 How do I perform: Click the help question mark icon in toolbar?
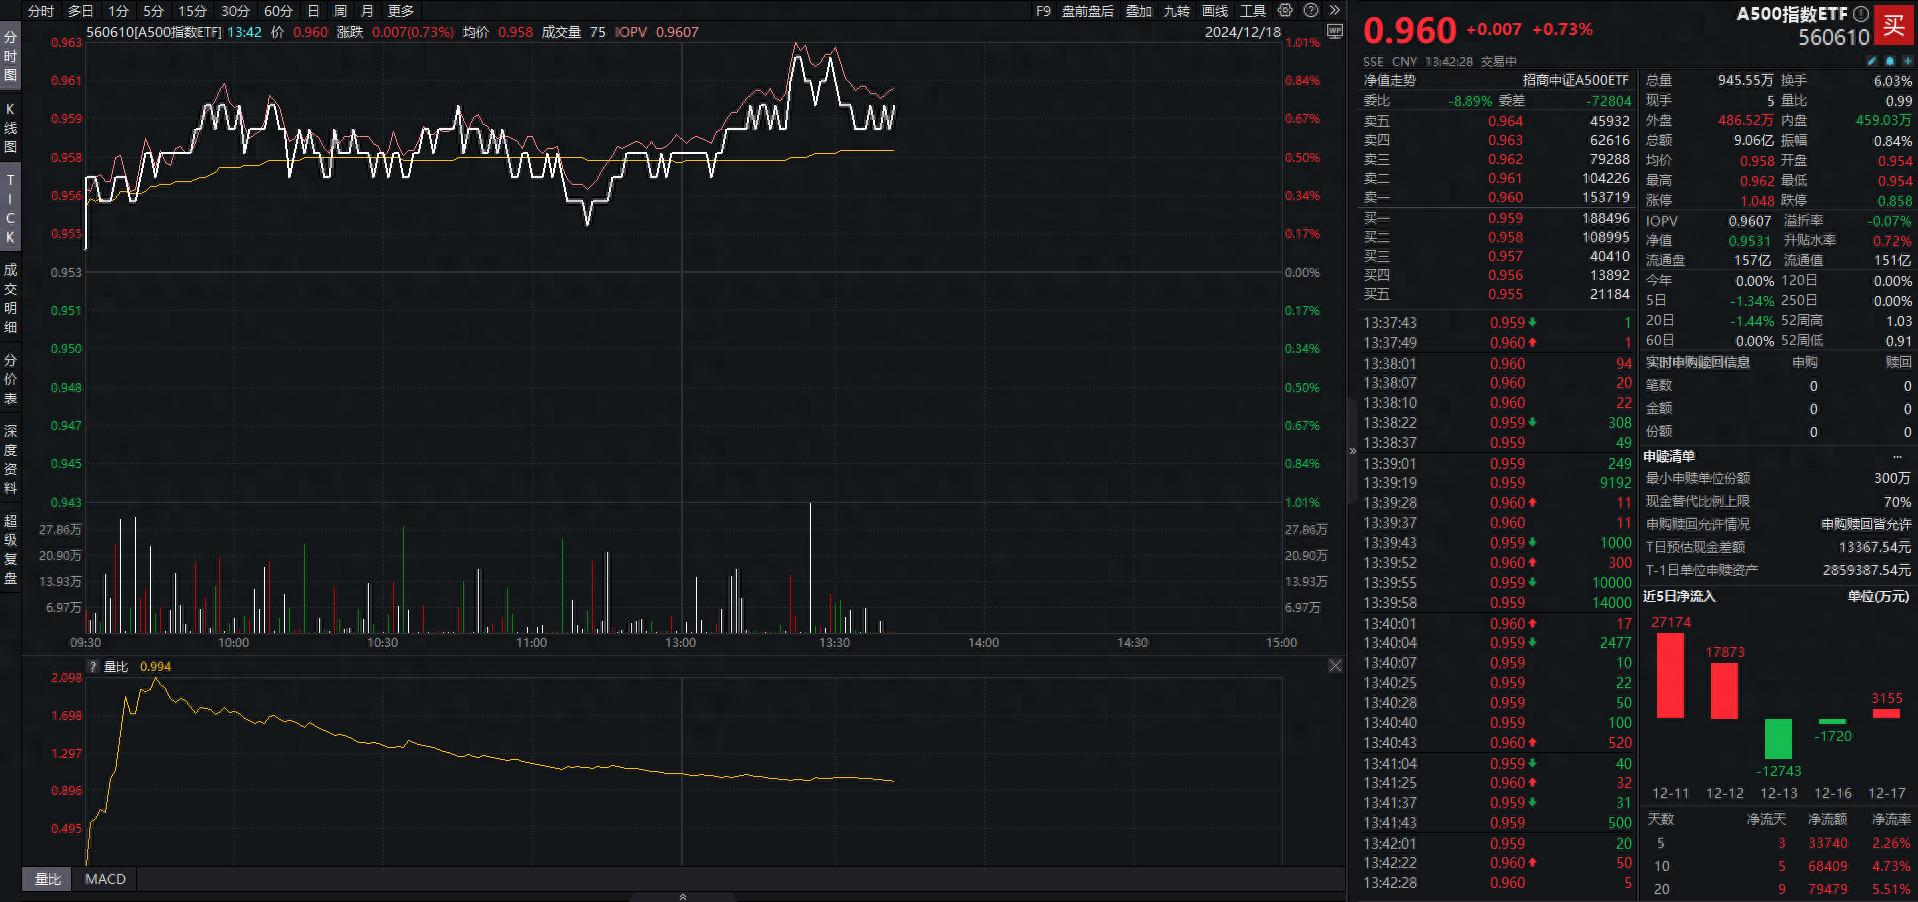[1311, 11]
